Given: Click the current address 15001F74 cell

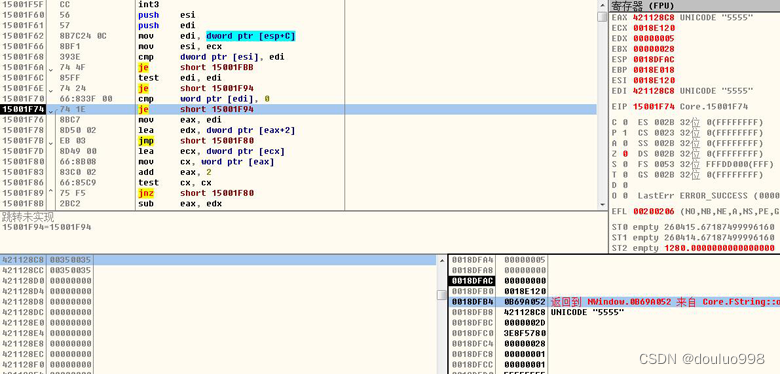Looking at the screenshot, I should (23, 109).
